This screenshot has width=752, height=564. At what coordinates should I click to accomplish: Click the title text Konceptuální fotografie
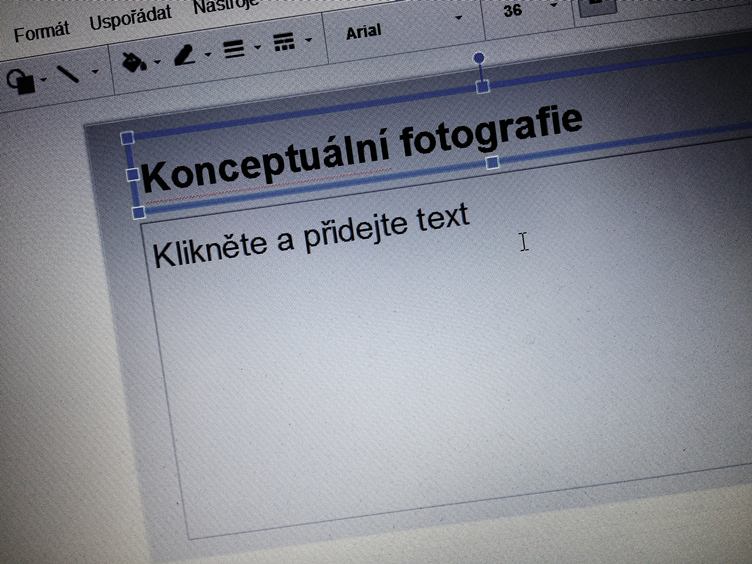click(362, 150)
